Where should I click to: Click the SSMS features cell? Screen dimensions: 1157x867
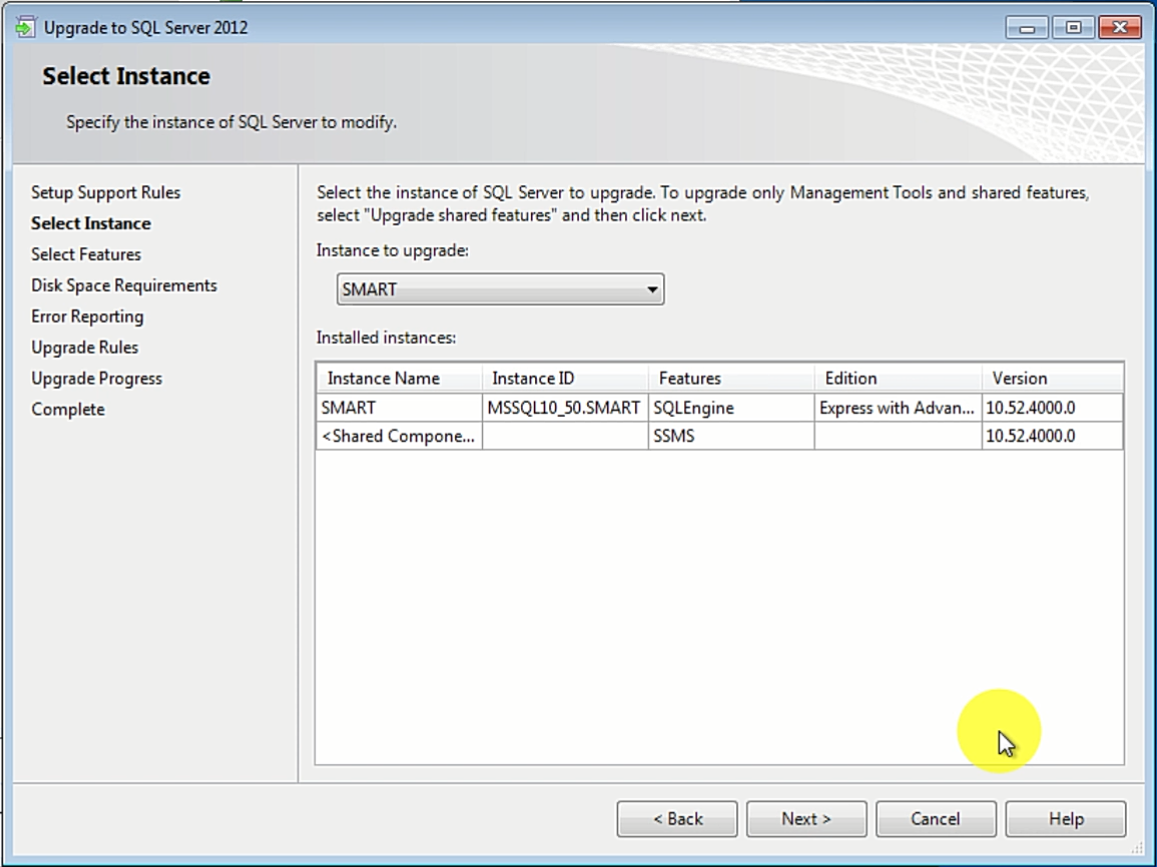coord(731,436)
